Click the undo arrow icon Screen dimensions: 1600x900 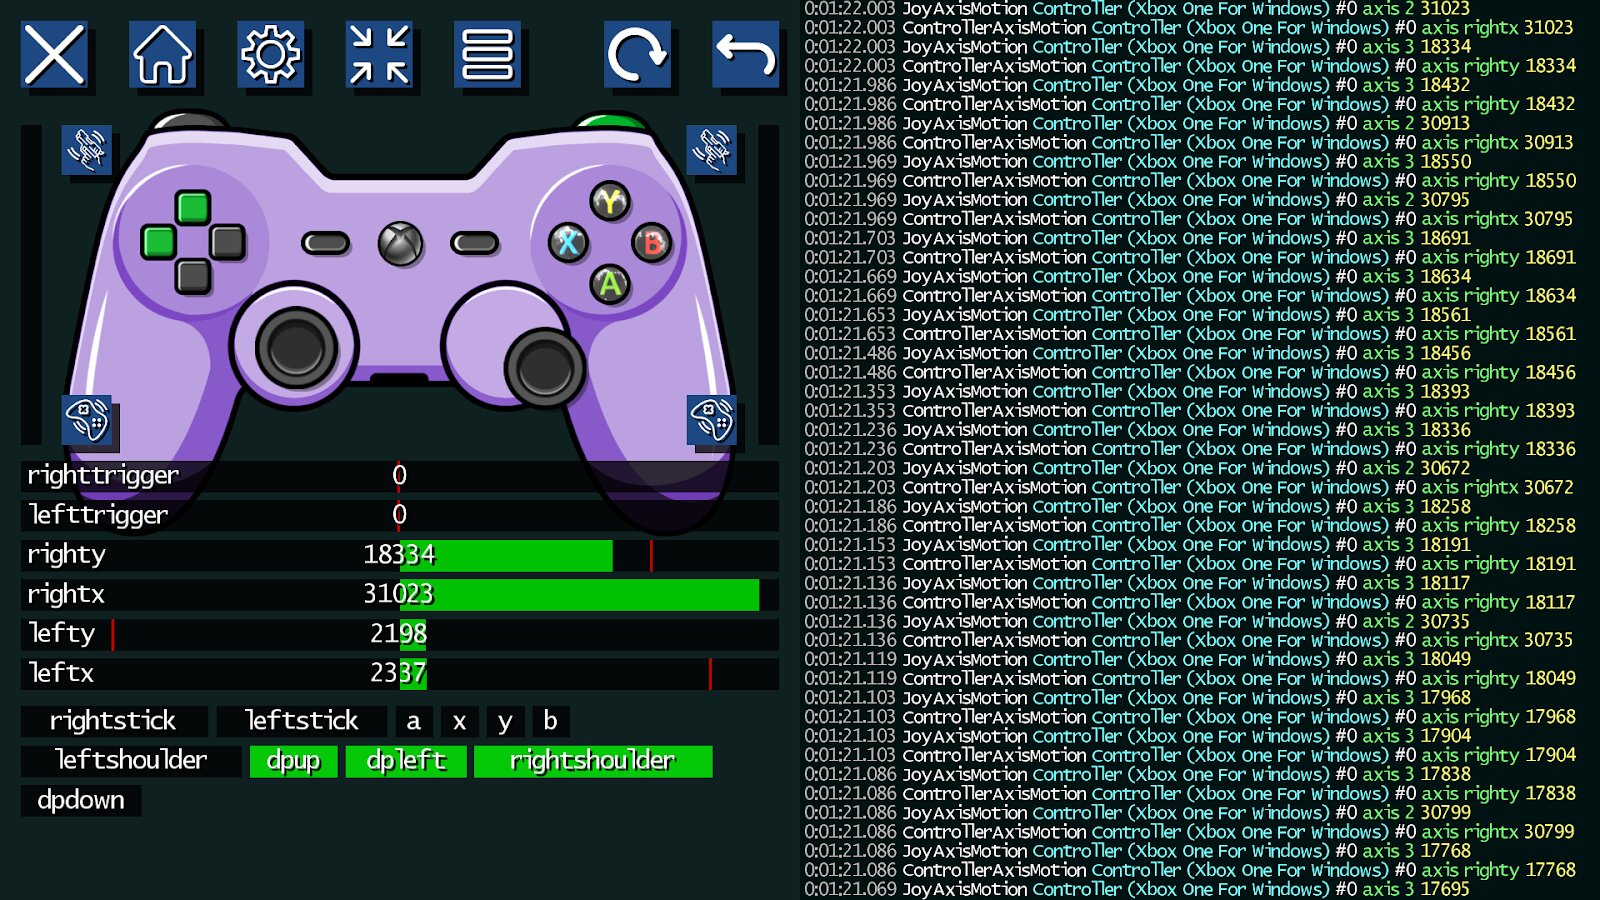click(745, 57)
